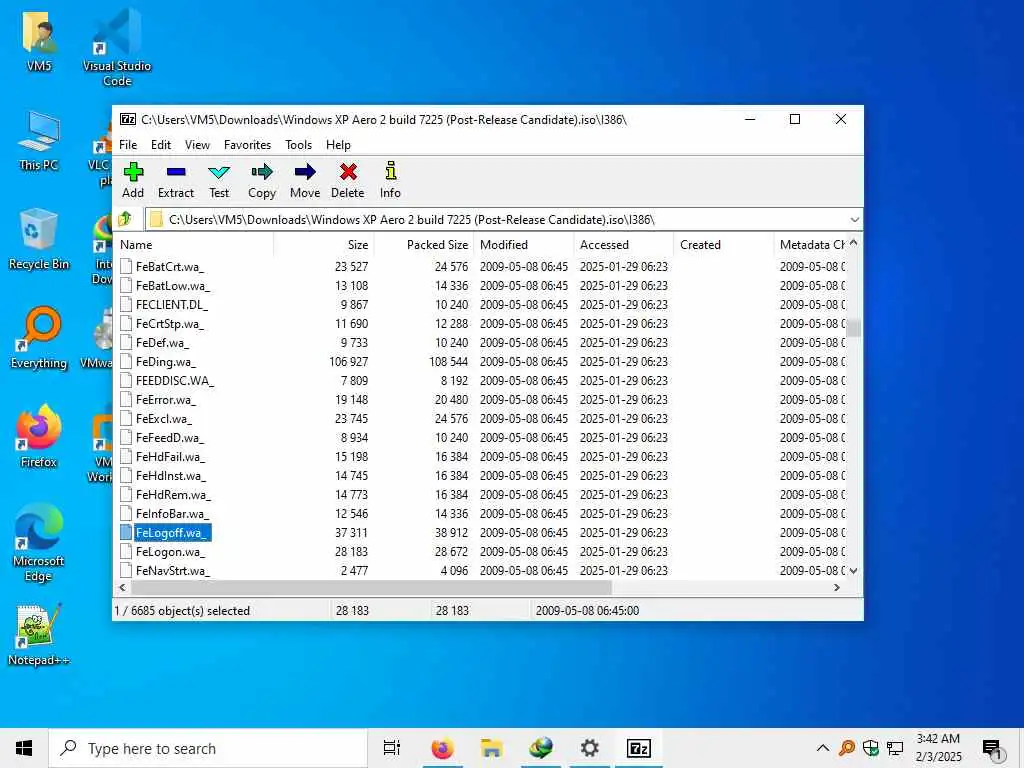Open Notepad++ desktop shortcut
Viewport: 1024px width, 768px height.
[x=39, y=635]
